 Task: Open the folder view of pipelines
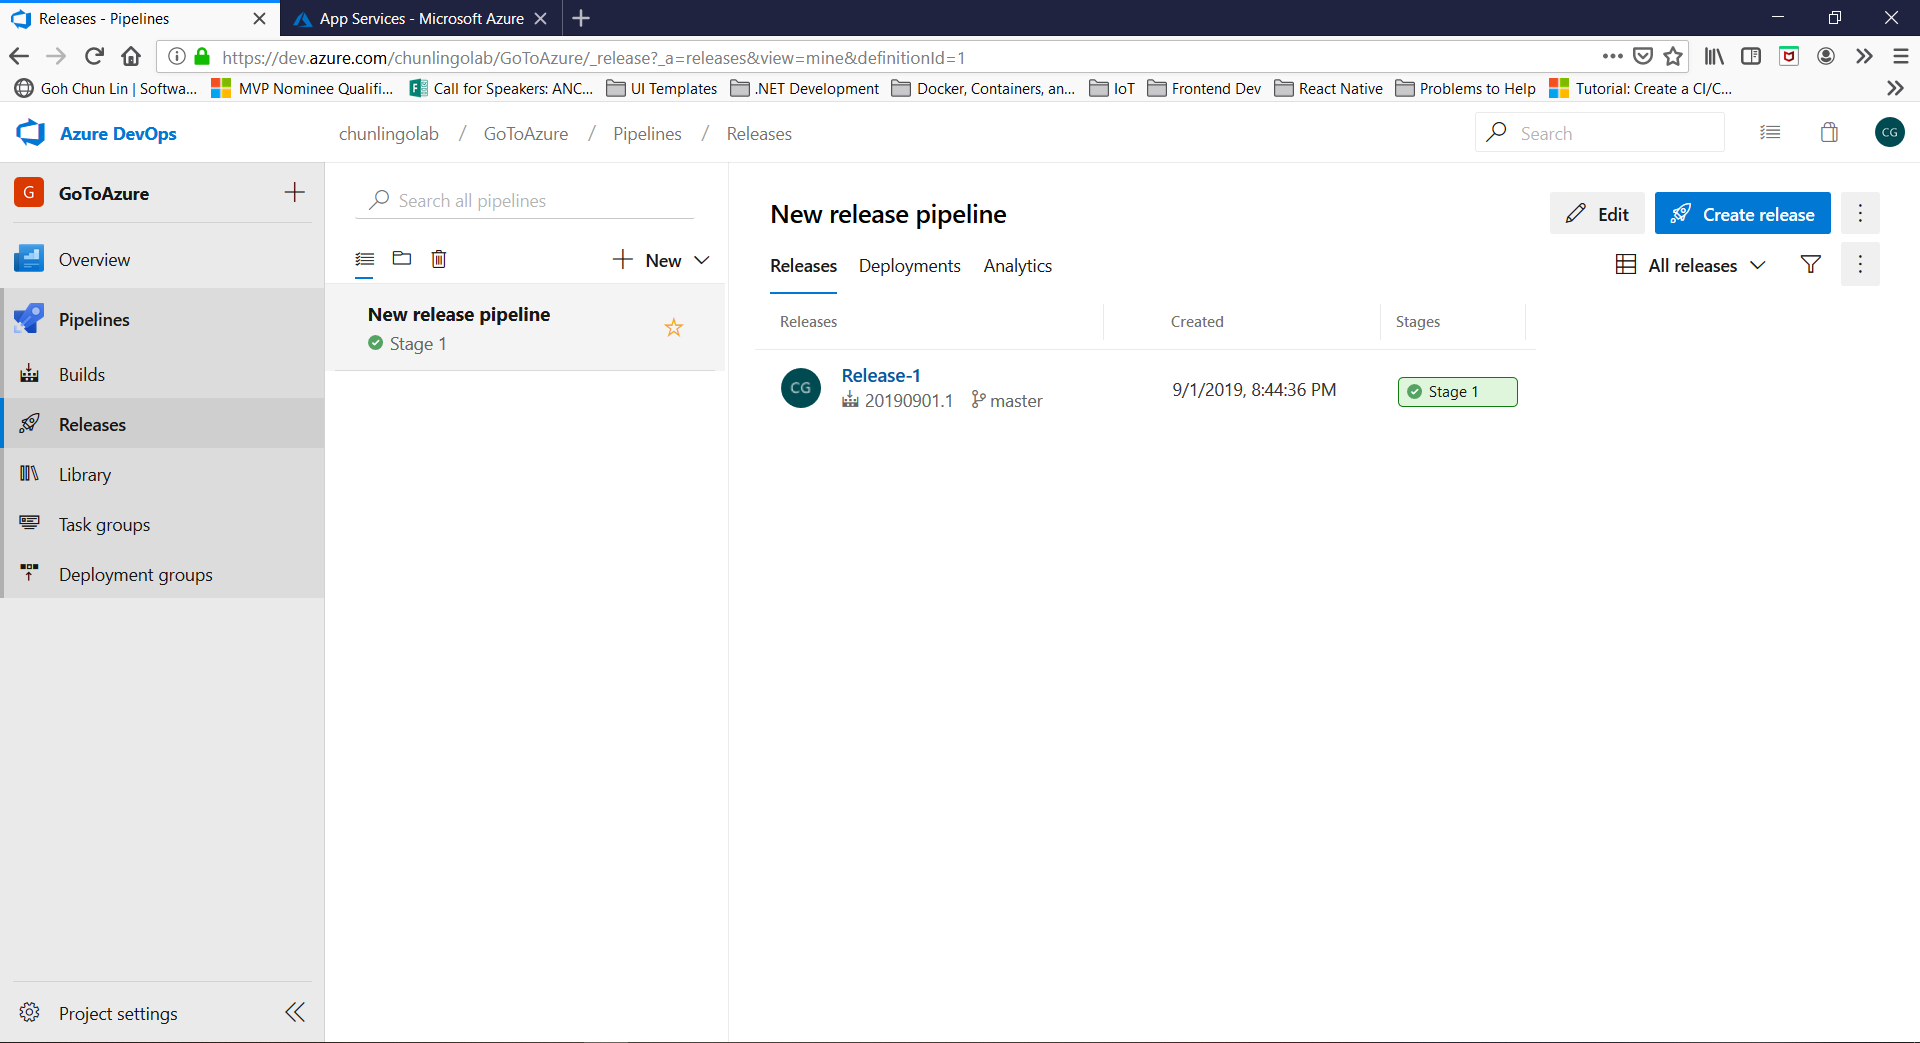(402, 259)
